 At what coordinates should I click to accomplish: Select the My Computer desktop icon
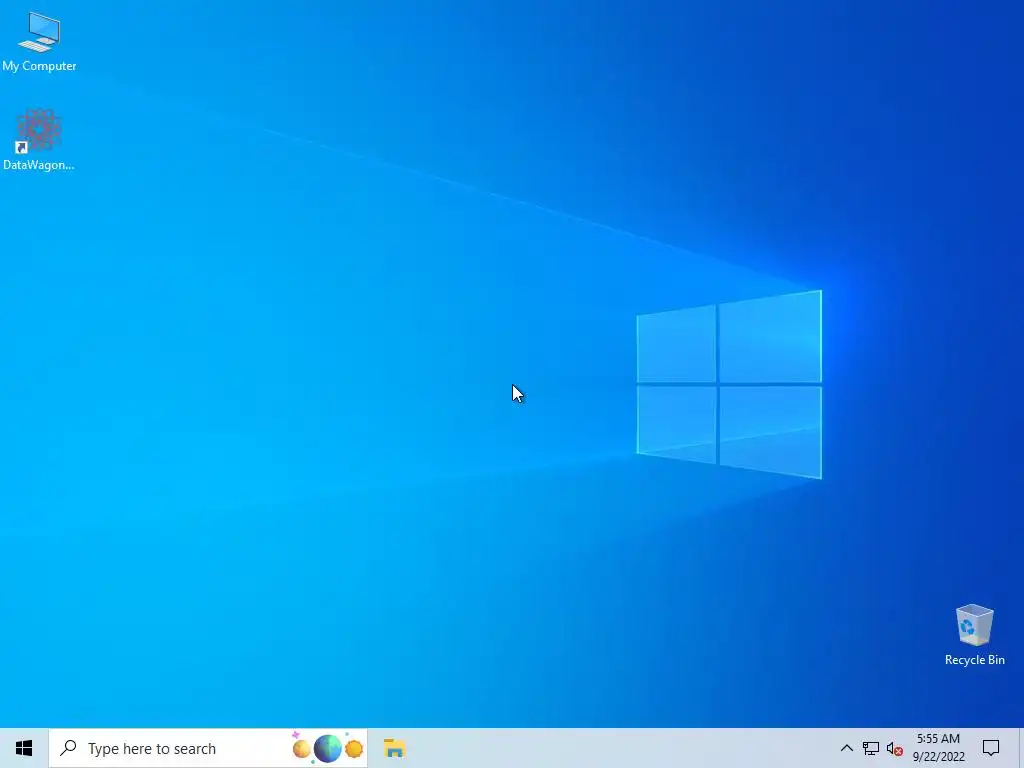point(39,42)
